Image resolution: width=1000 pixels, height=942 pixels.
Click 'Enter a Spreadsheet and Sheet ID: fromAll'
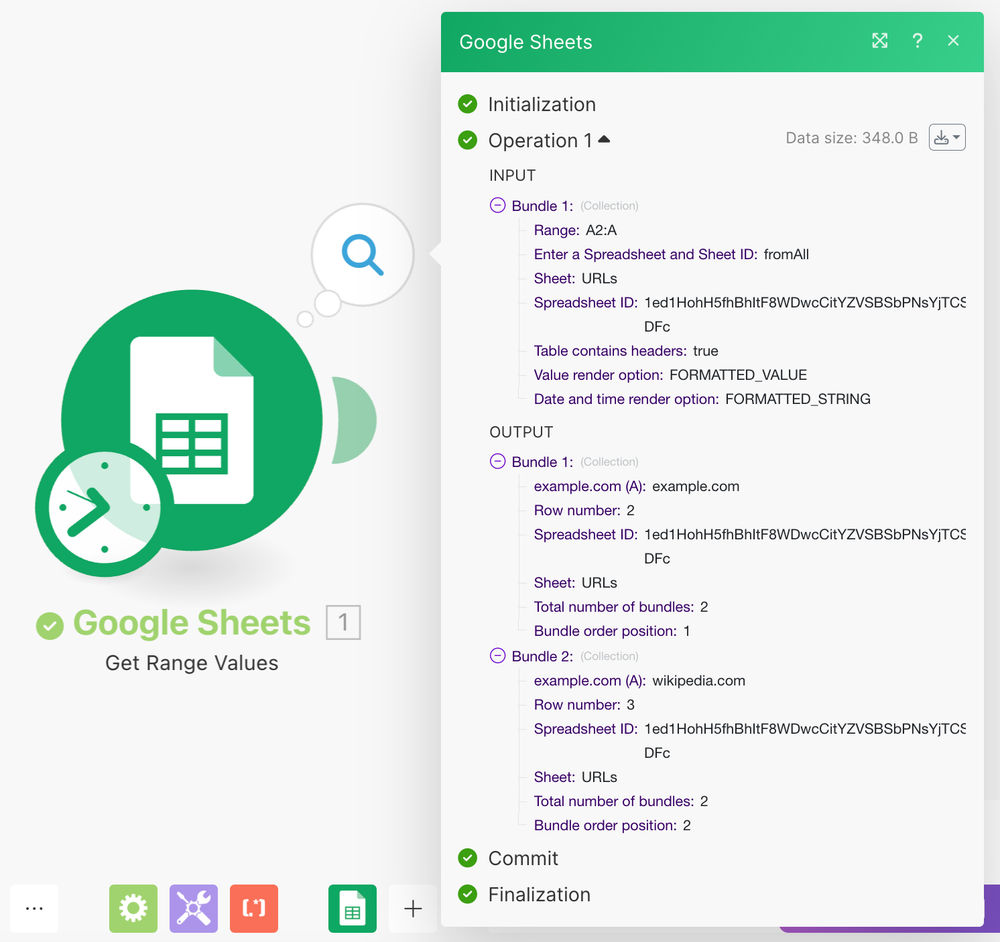pyautogui.click(x=671, y=254)
